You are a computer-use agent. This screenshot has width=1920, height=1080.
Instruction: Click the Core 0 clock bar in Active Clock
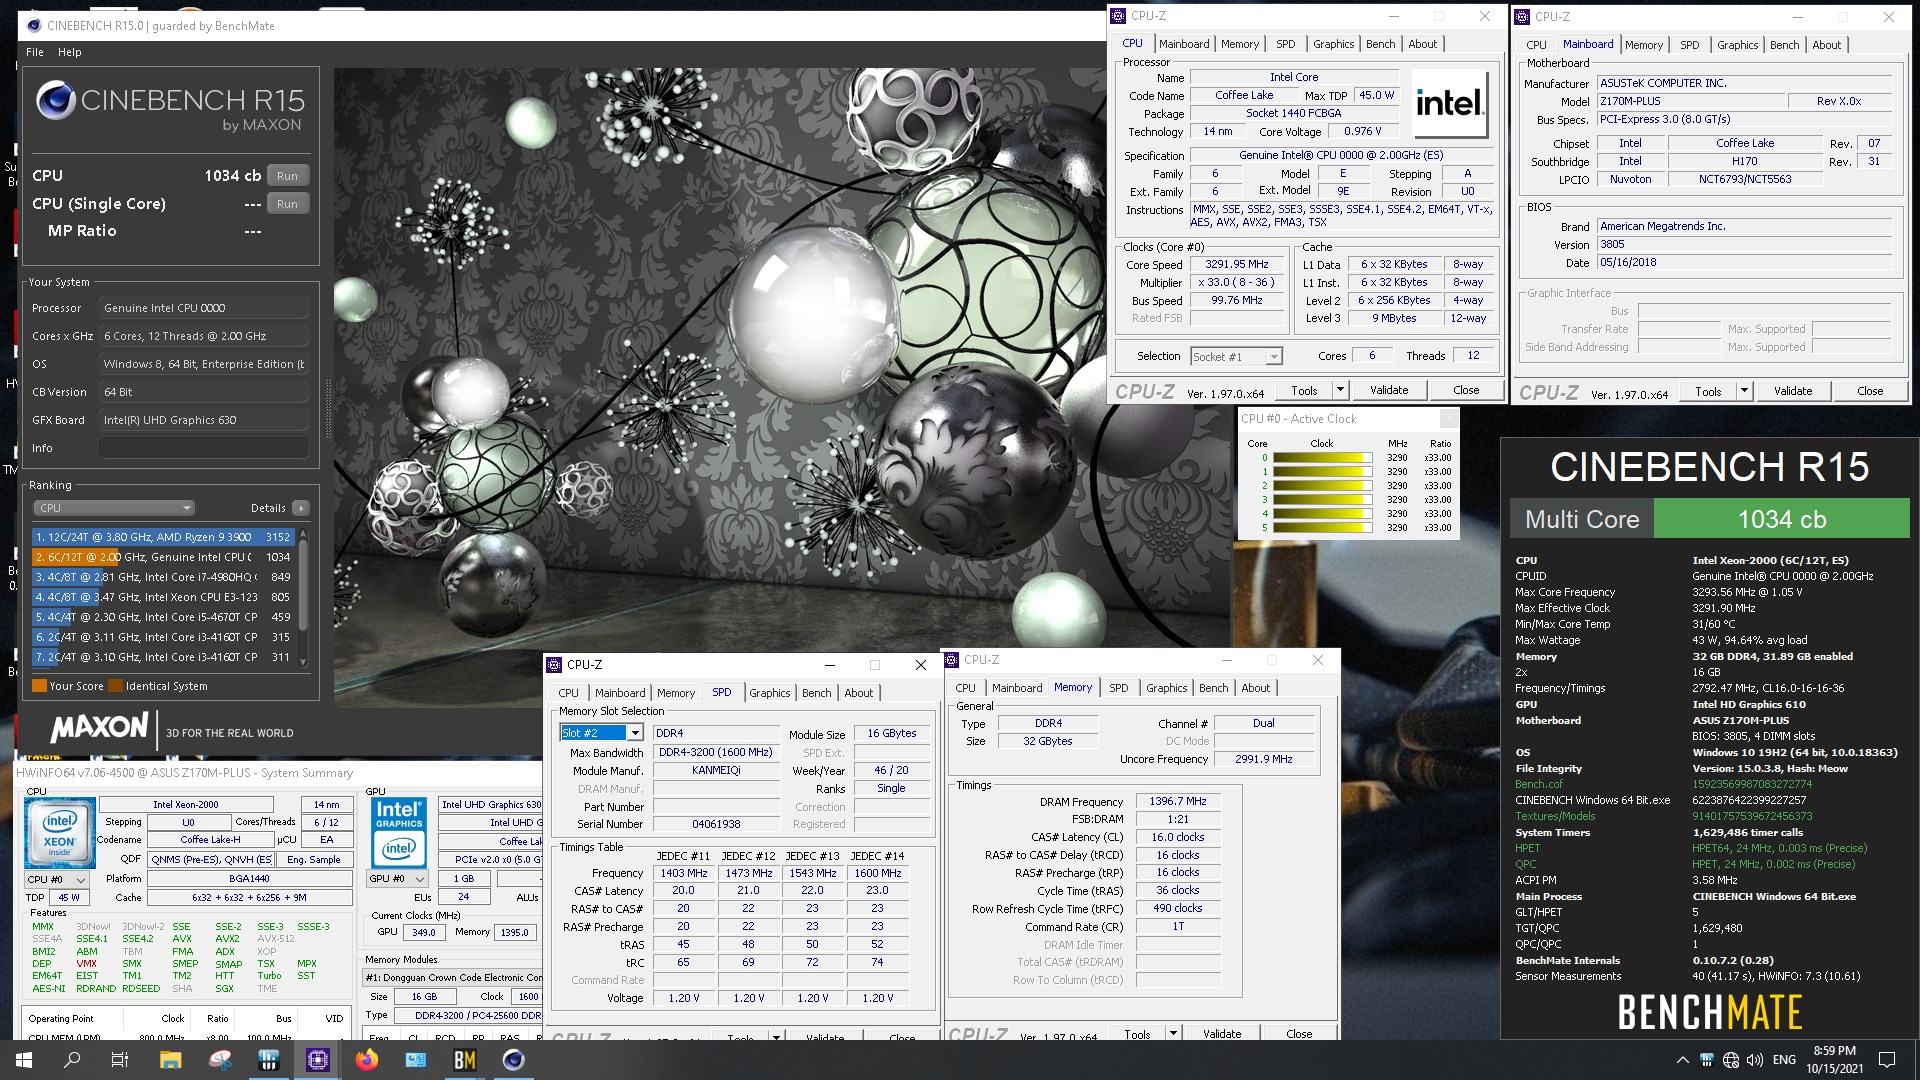(x=1322, y=458)
